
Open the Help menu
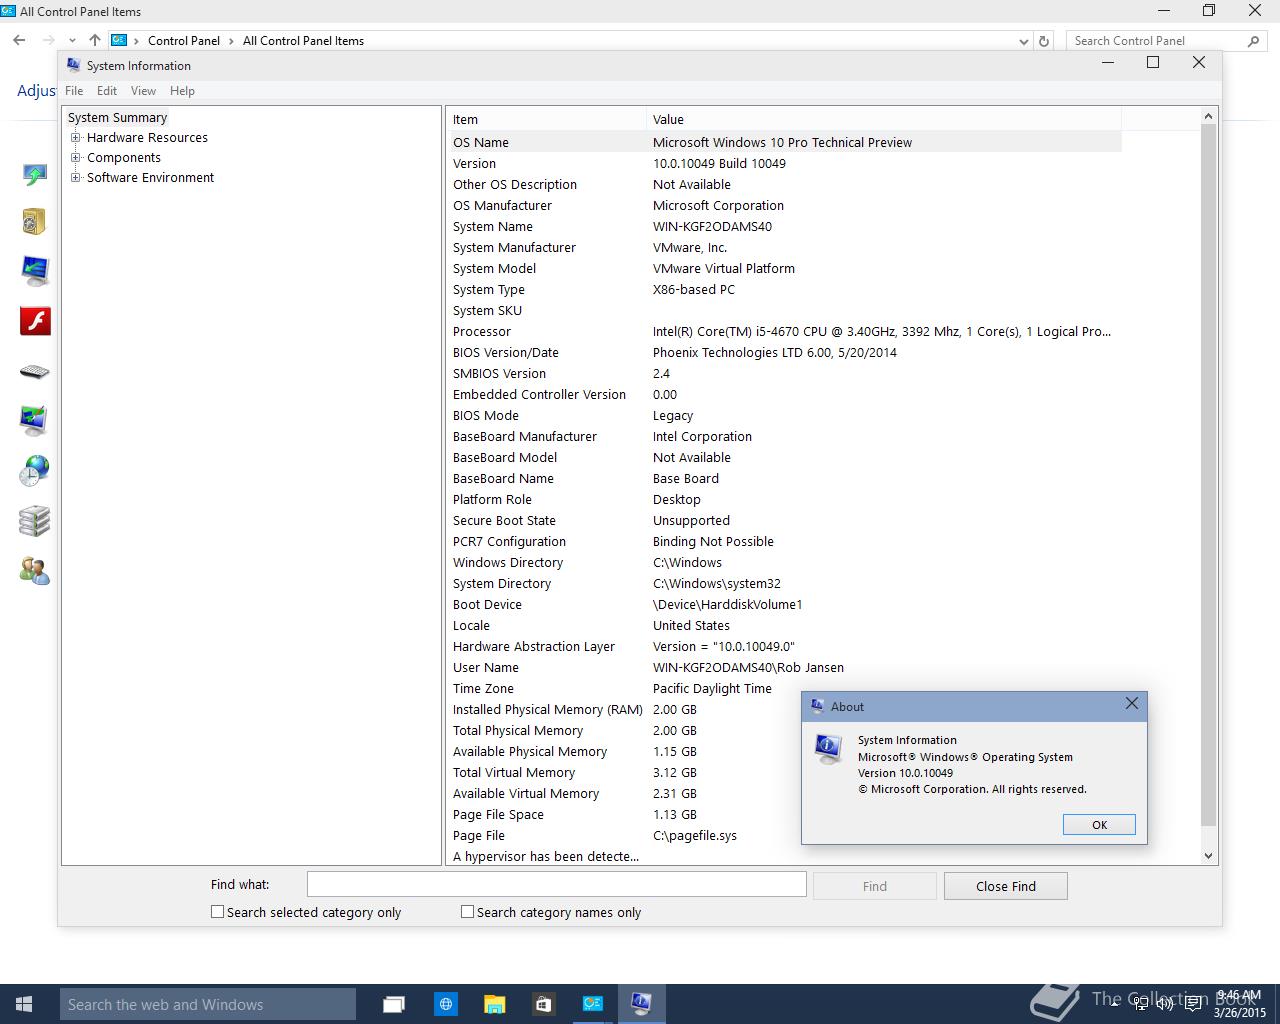point(182,91)
